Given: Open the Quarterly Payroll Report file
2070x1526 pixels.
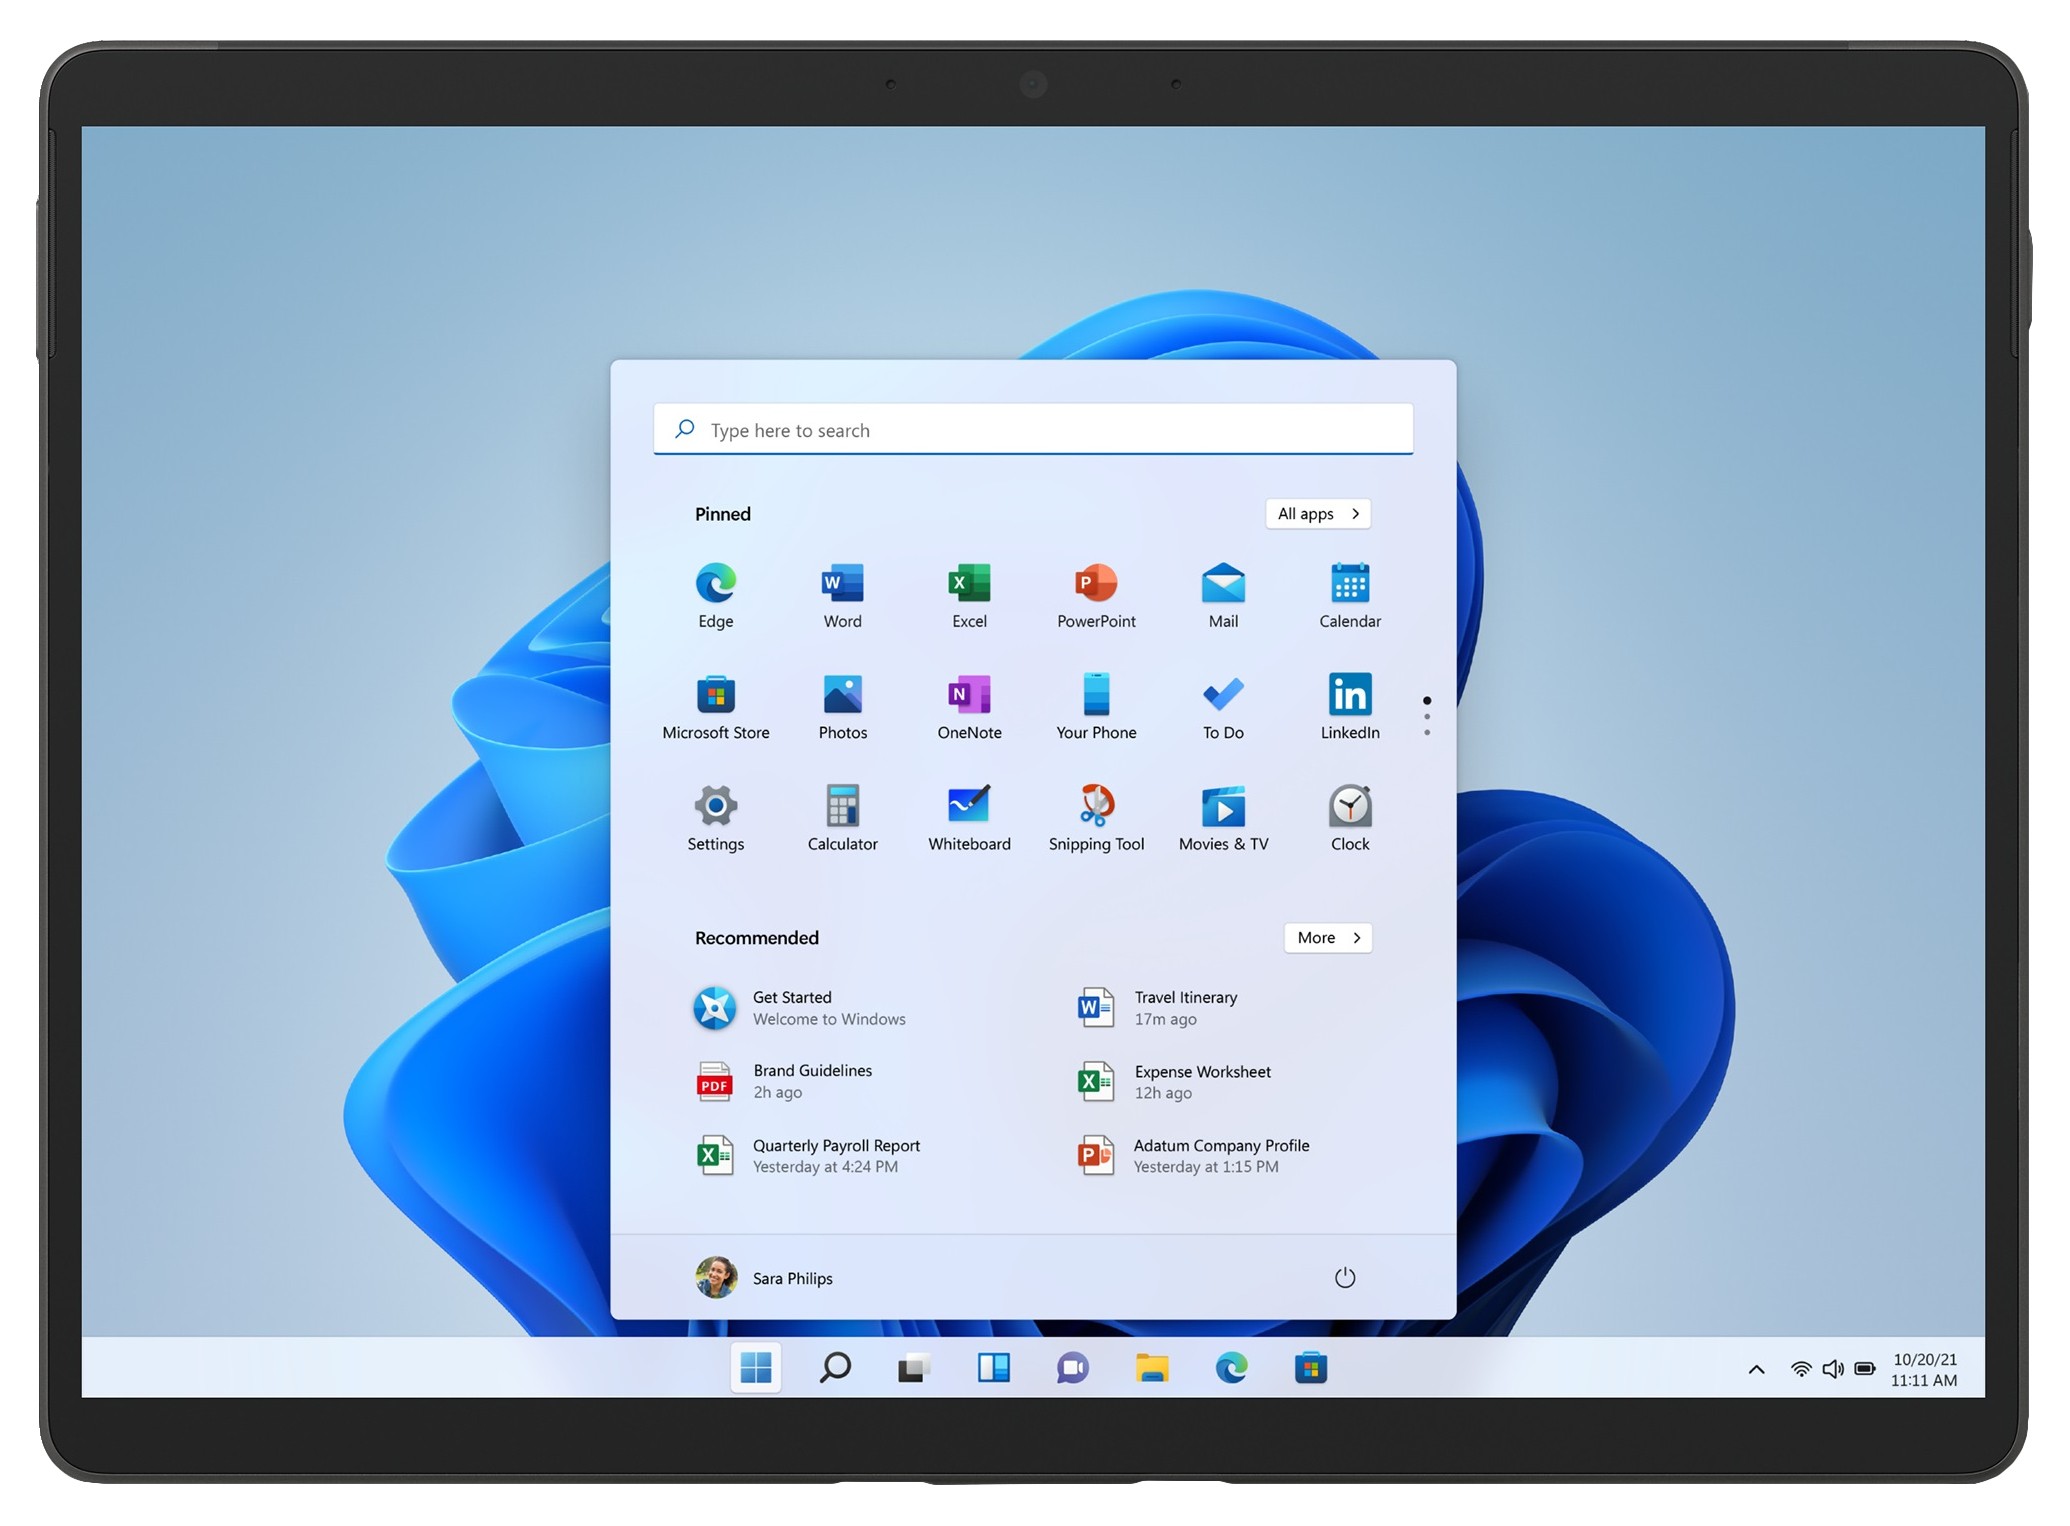Looking at the screenshot, I should pyautogui.click(x=835, y=1156).
